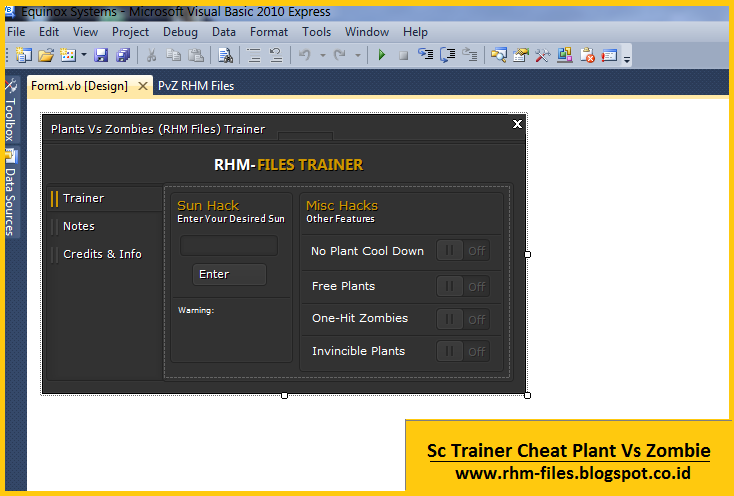Click the Comment out lines icon
The width and height of the screenshot is (734, 496).
tap(254, 55)
